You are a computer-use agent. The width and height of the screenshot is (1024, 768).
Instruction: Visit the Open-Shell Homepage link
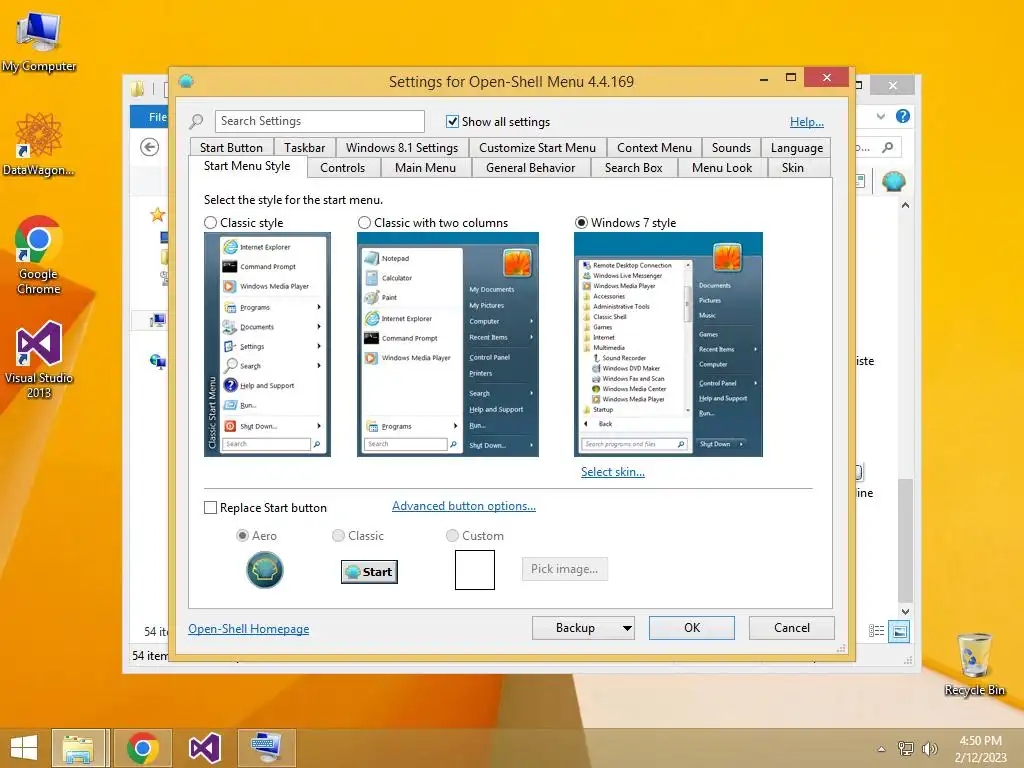(248, 628)
